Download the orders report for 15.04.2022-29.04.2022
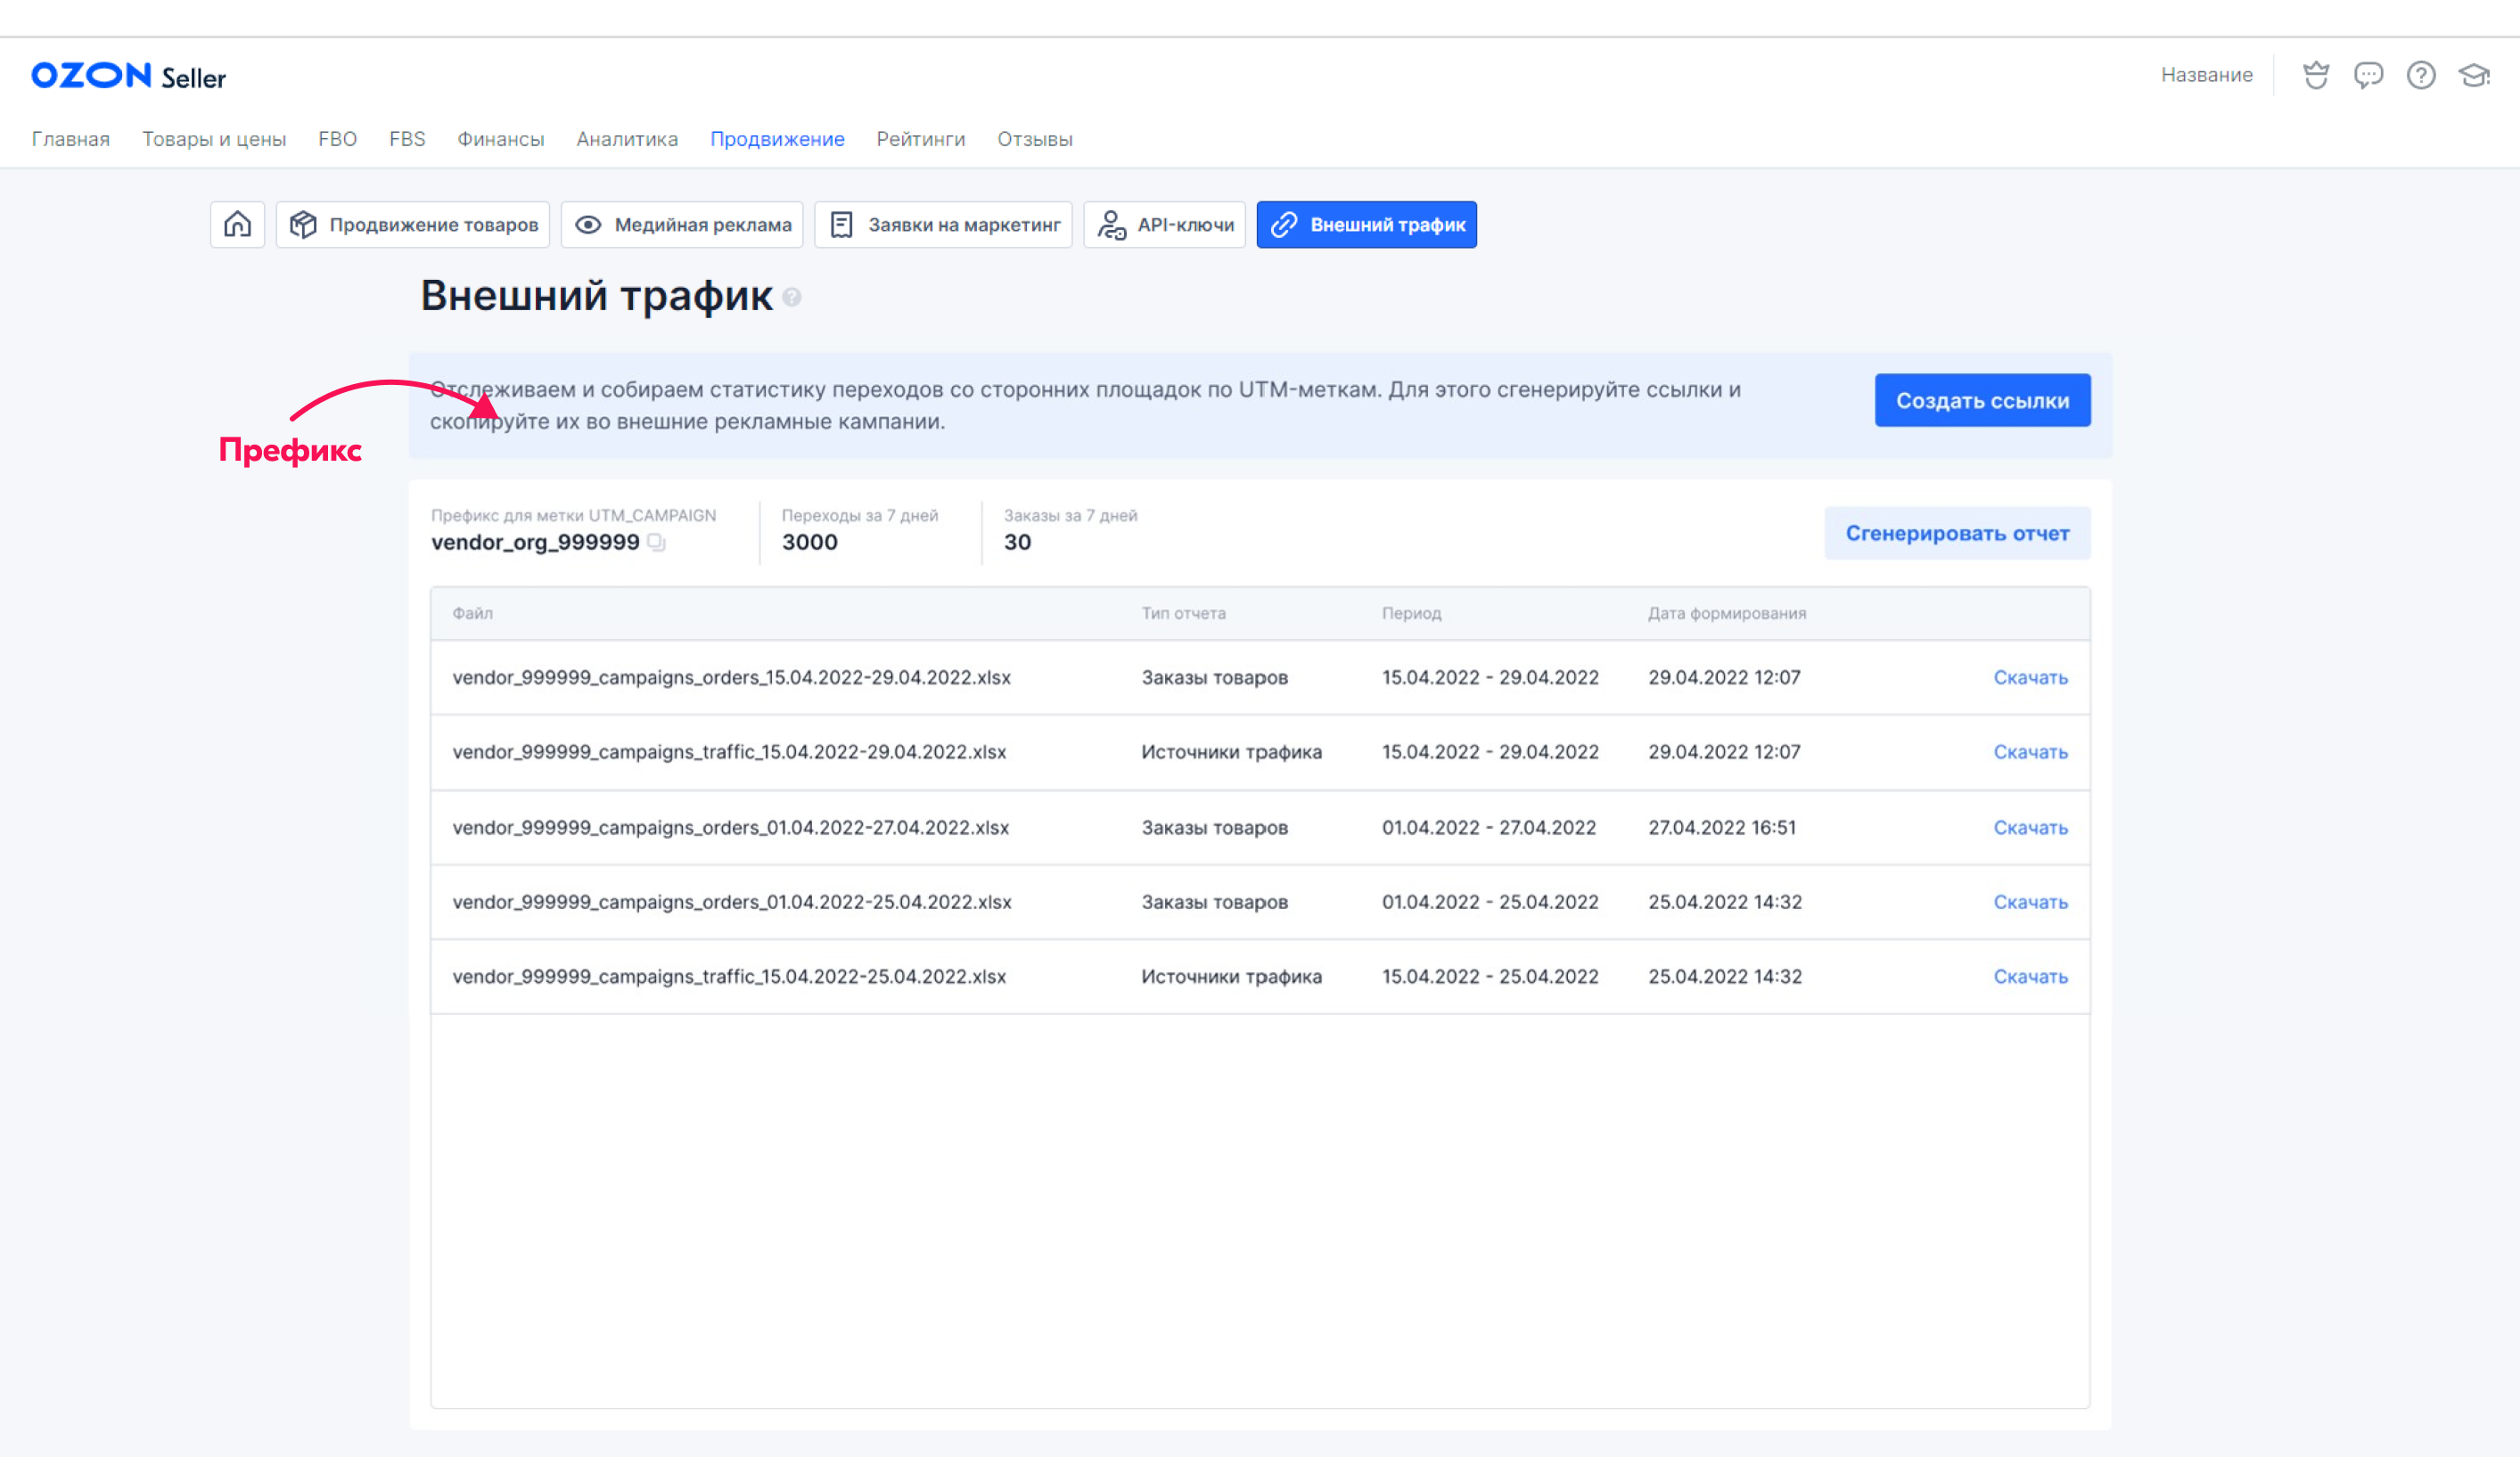2520x1457 pixels. [x=2030, y=677]
